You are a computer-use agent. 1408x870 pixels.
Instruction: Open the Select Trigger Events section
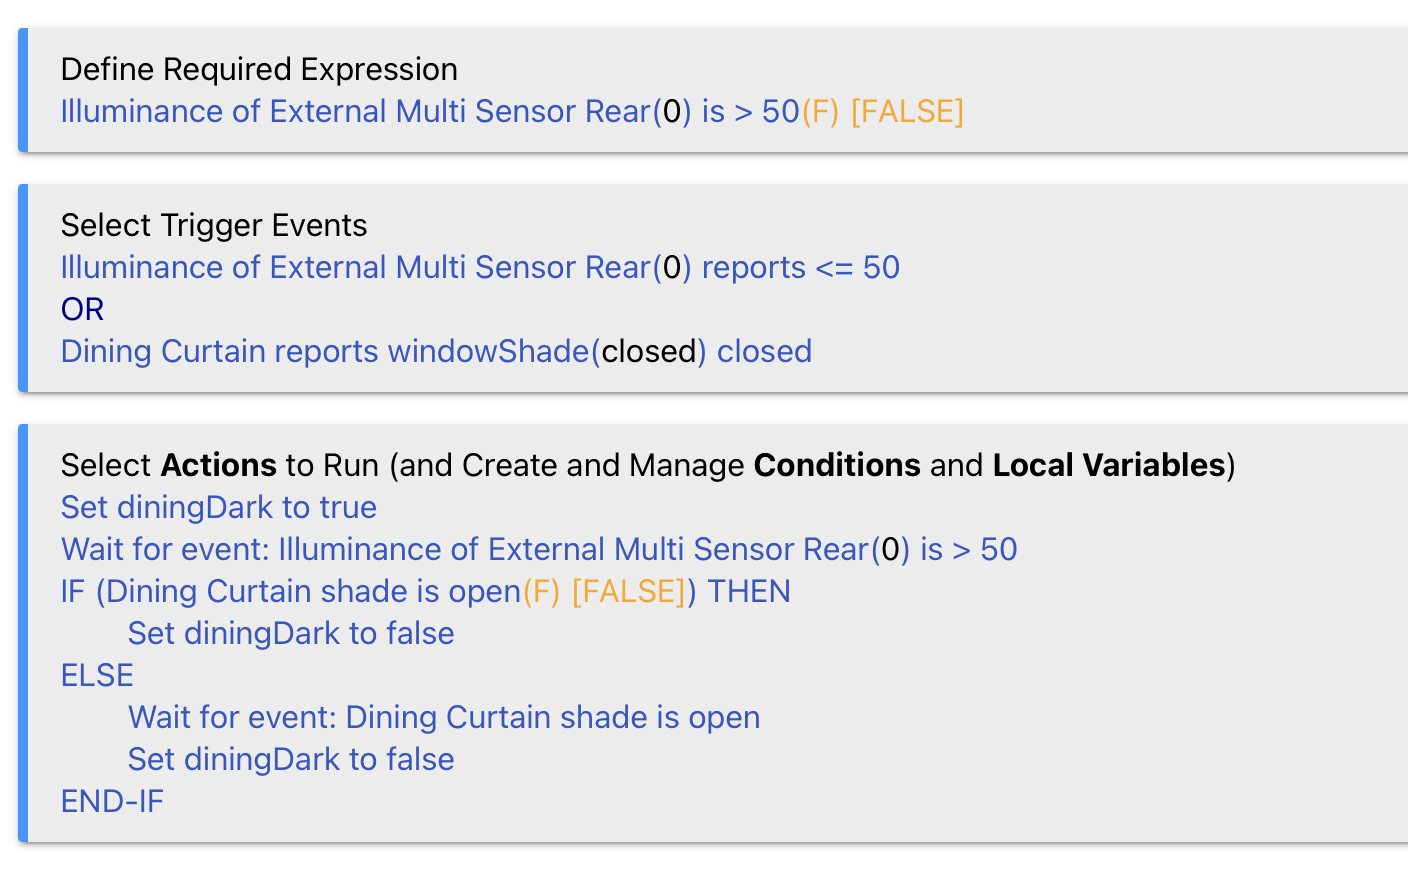pyautogui.click(x=214, y=225)
